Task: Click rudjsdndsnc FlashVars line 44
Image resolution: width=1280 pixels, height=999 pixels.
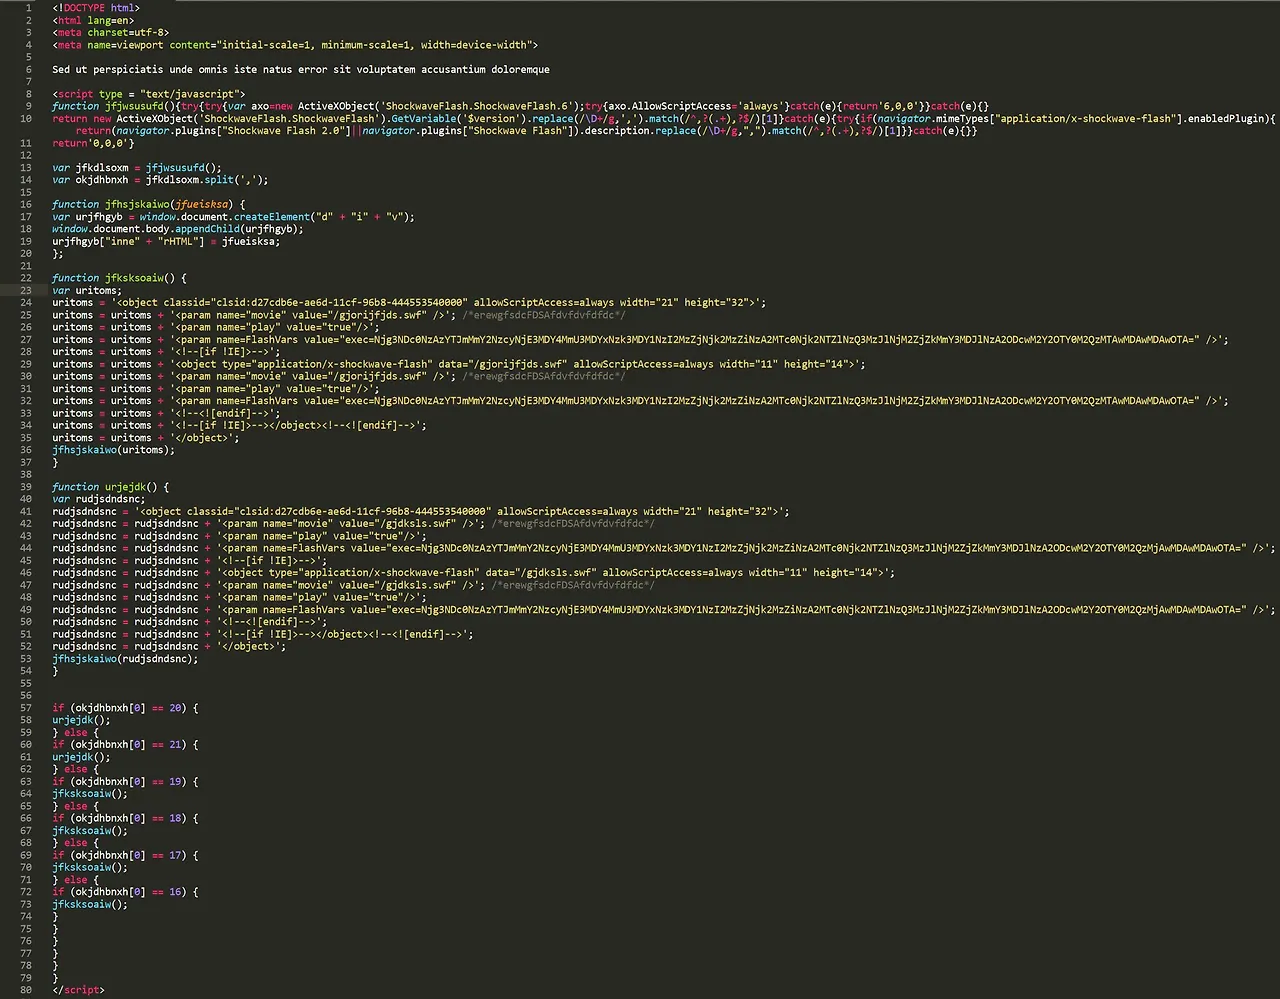Action: pos(664,548)
